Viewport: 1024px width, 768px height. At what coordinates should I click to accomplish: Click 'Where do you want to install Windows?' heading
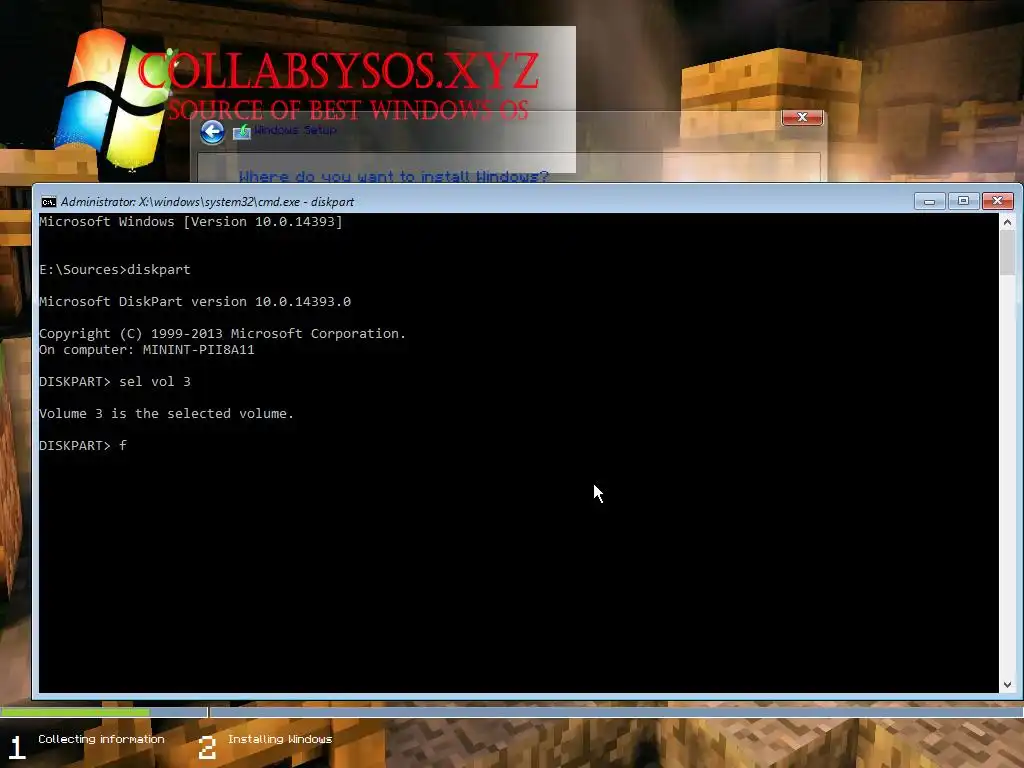(393, 176)
